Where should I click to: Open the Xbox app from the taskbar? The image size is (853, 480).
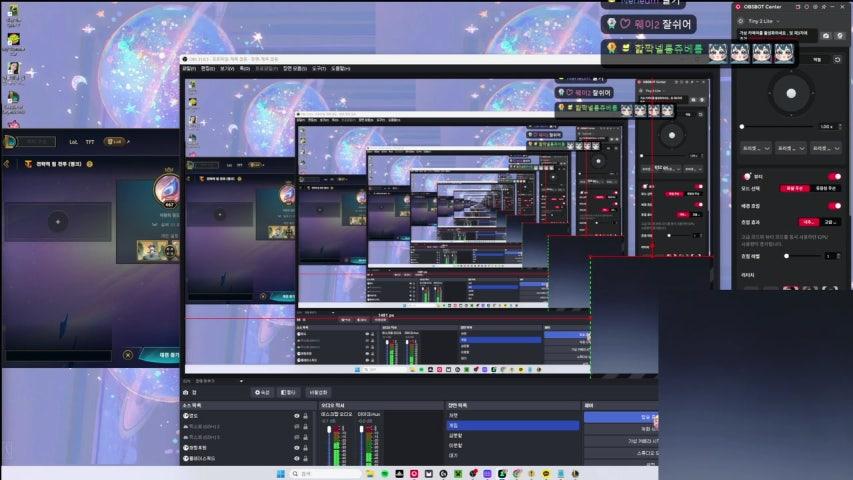(x=458, y=473)
